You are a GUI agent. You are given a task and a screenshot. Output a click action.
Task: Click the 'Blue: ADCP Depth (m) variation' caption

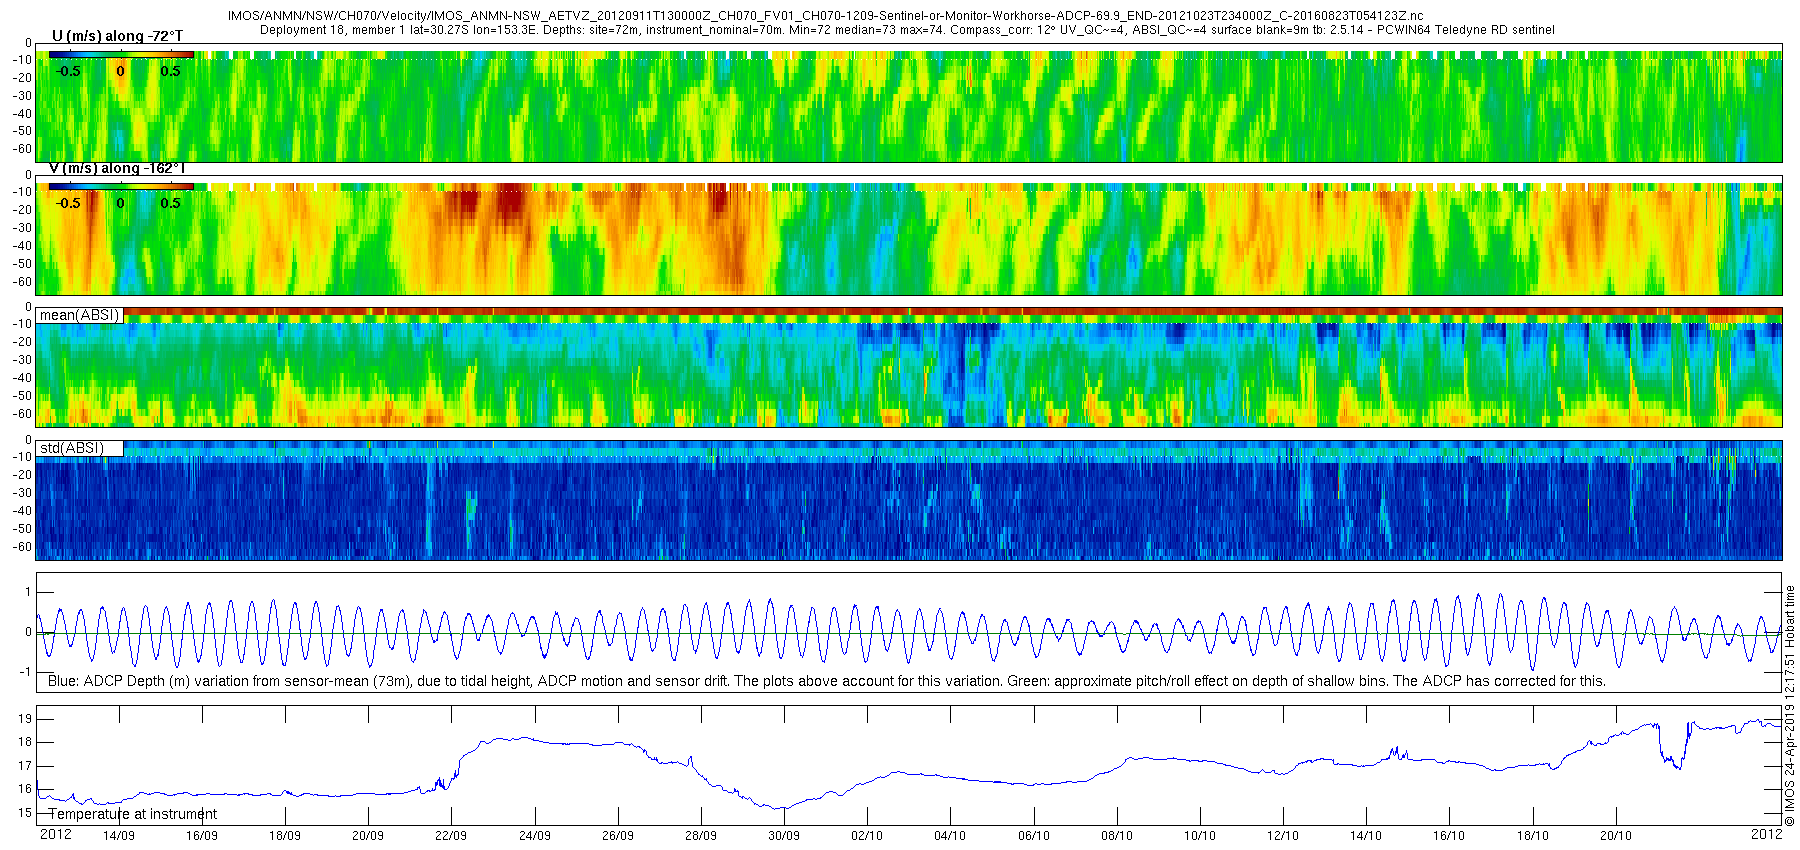827,681
